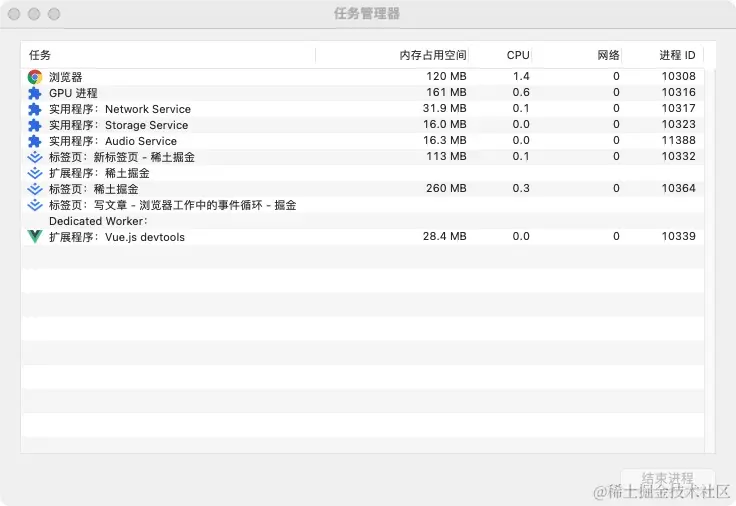Click the CPU value 1.4
The width and height of the screenshot is (736, 506).
pos(521,76)
